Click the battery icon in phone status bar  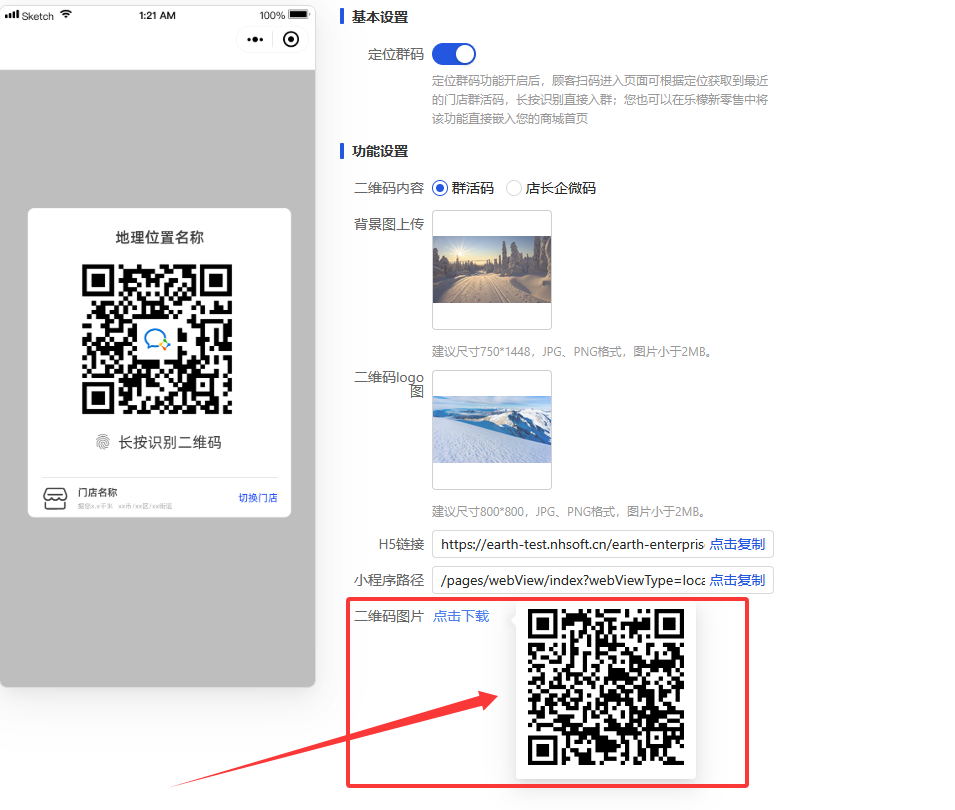(299, 15)
